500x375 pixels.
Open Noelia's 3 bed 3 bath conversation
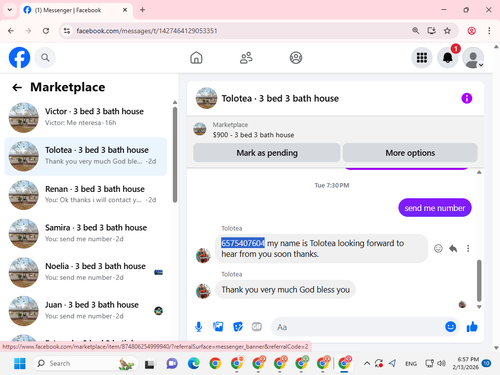pos(86,272)
